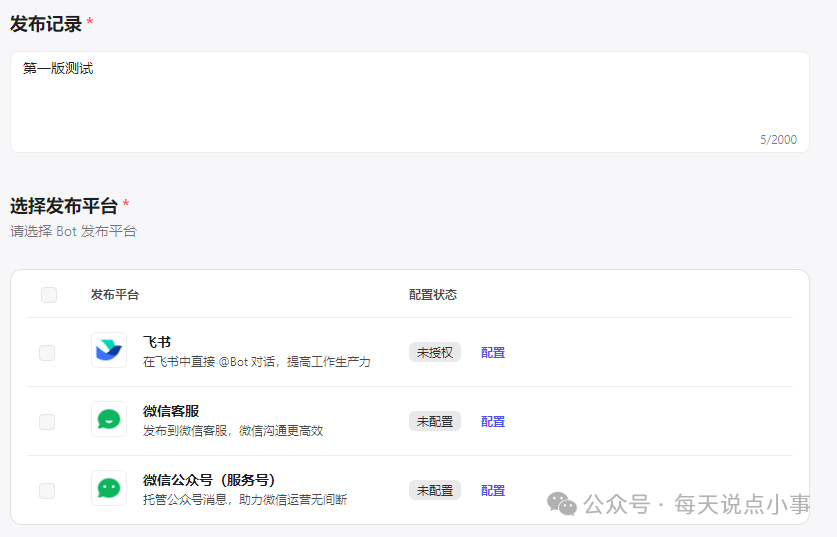Tick the checkbox for 微信客服
The image size is (837, 537).
(47, 422)
